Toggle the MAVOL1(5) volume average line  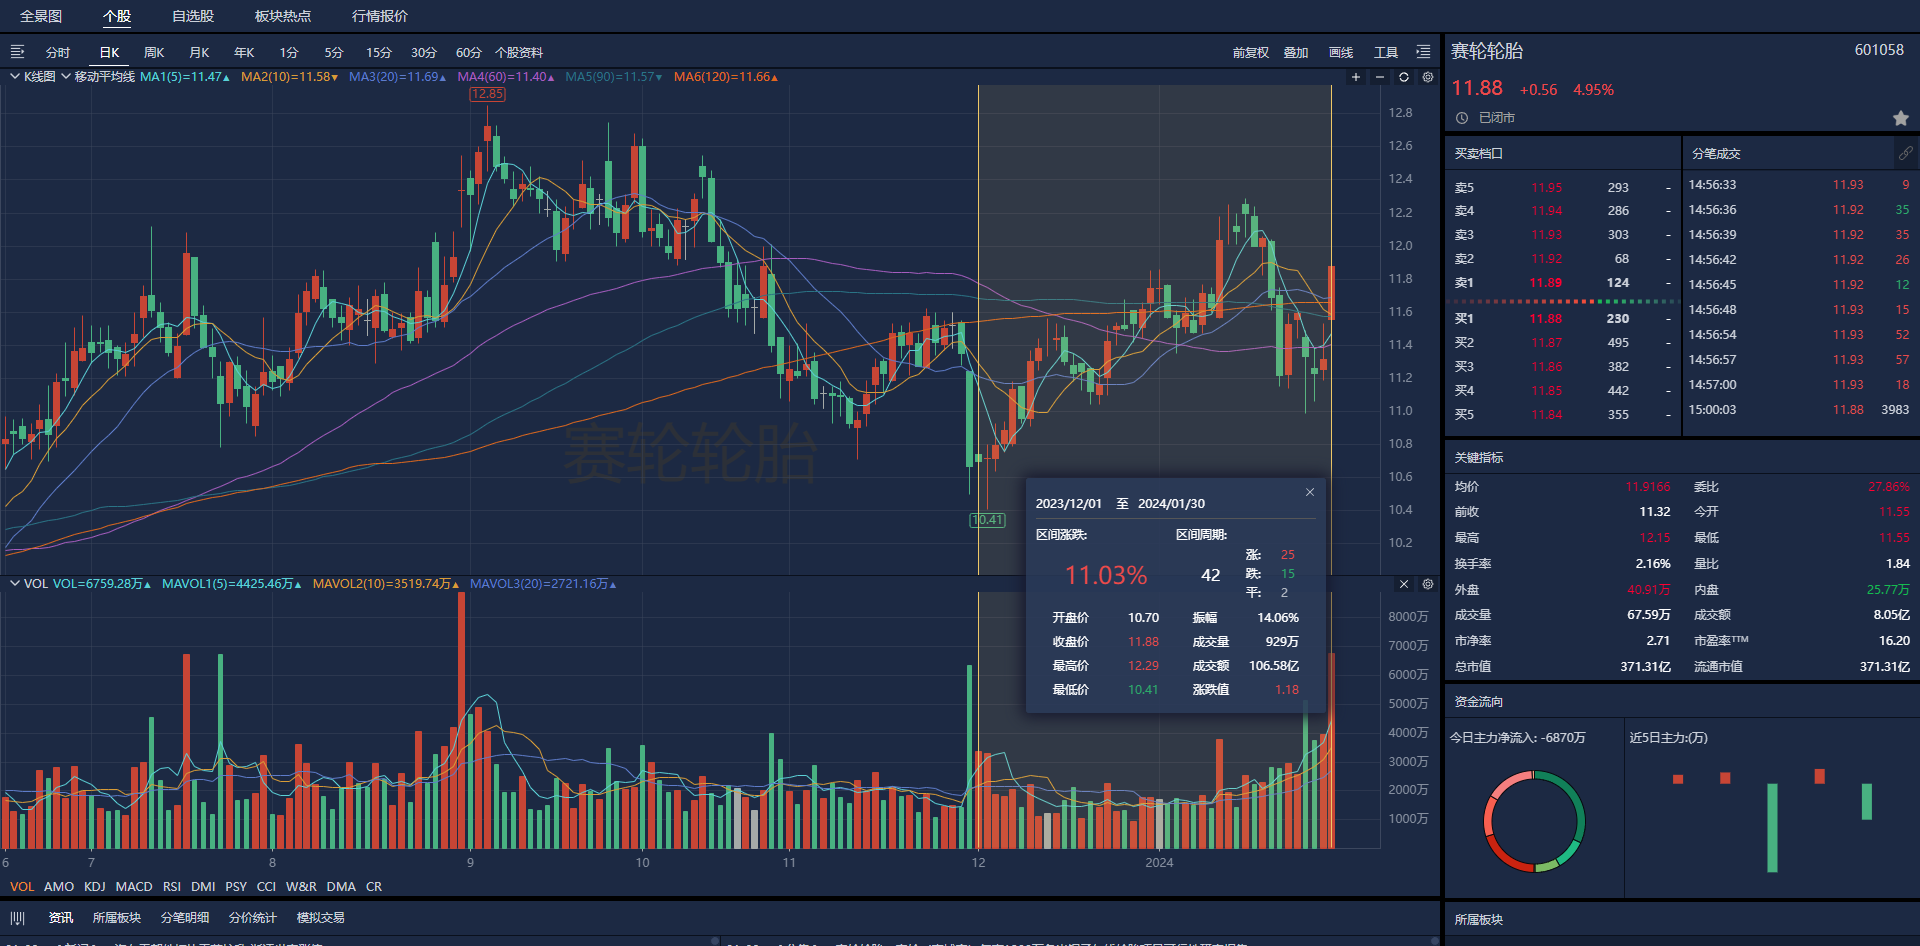(x=232, y=584)
